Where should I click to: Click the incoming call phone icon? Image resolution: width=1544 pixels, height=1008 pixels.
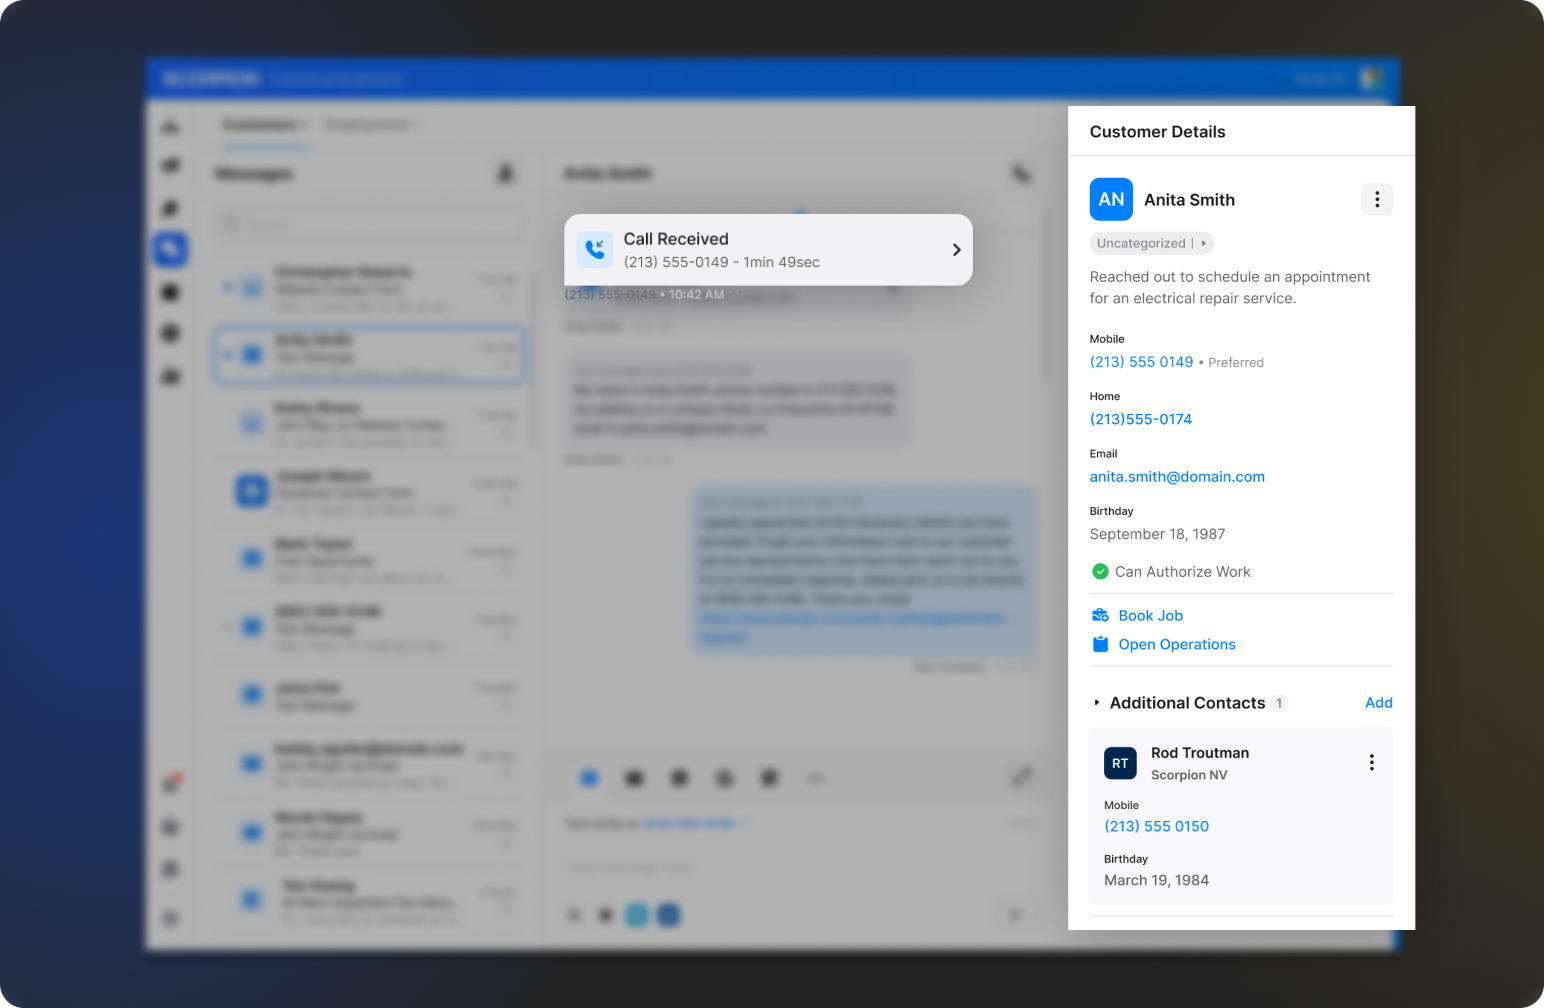tap(595, 250)
